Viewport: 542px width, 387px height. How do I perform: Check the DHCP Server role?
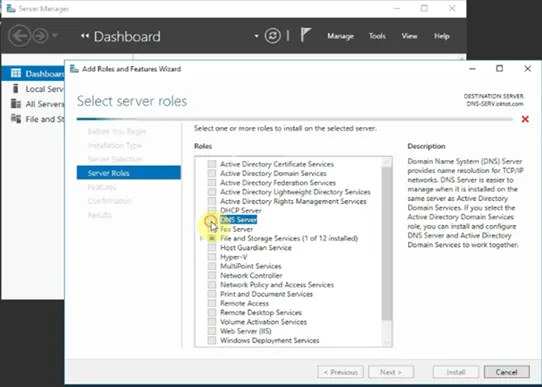point(212,210)
